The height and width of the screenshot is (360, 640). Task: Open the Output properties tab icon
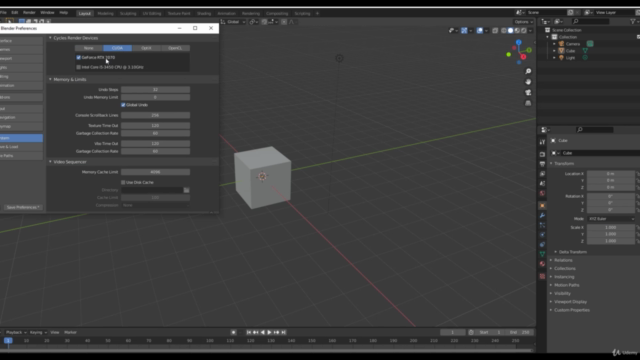[x=542, y=164]
